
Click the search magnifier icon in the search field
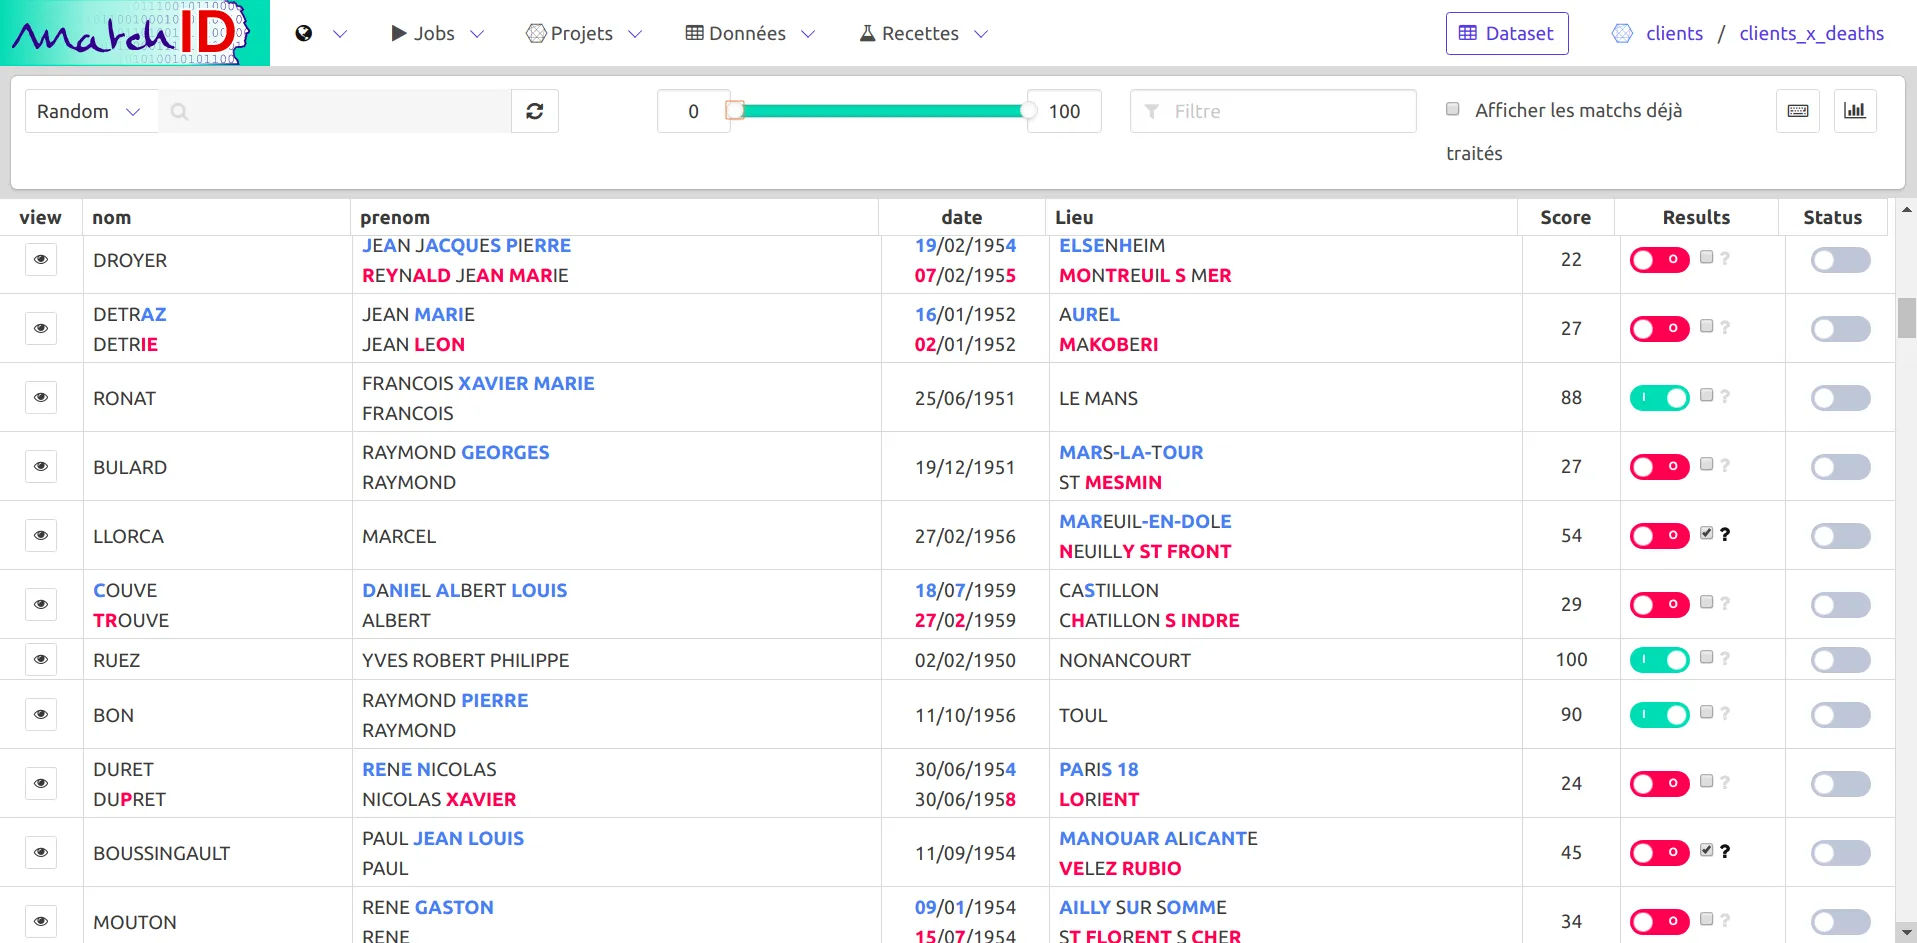click(x=180, y=112)
